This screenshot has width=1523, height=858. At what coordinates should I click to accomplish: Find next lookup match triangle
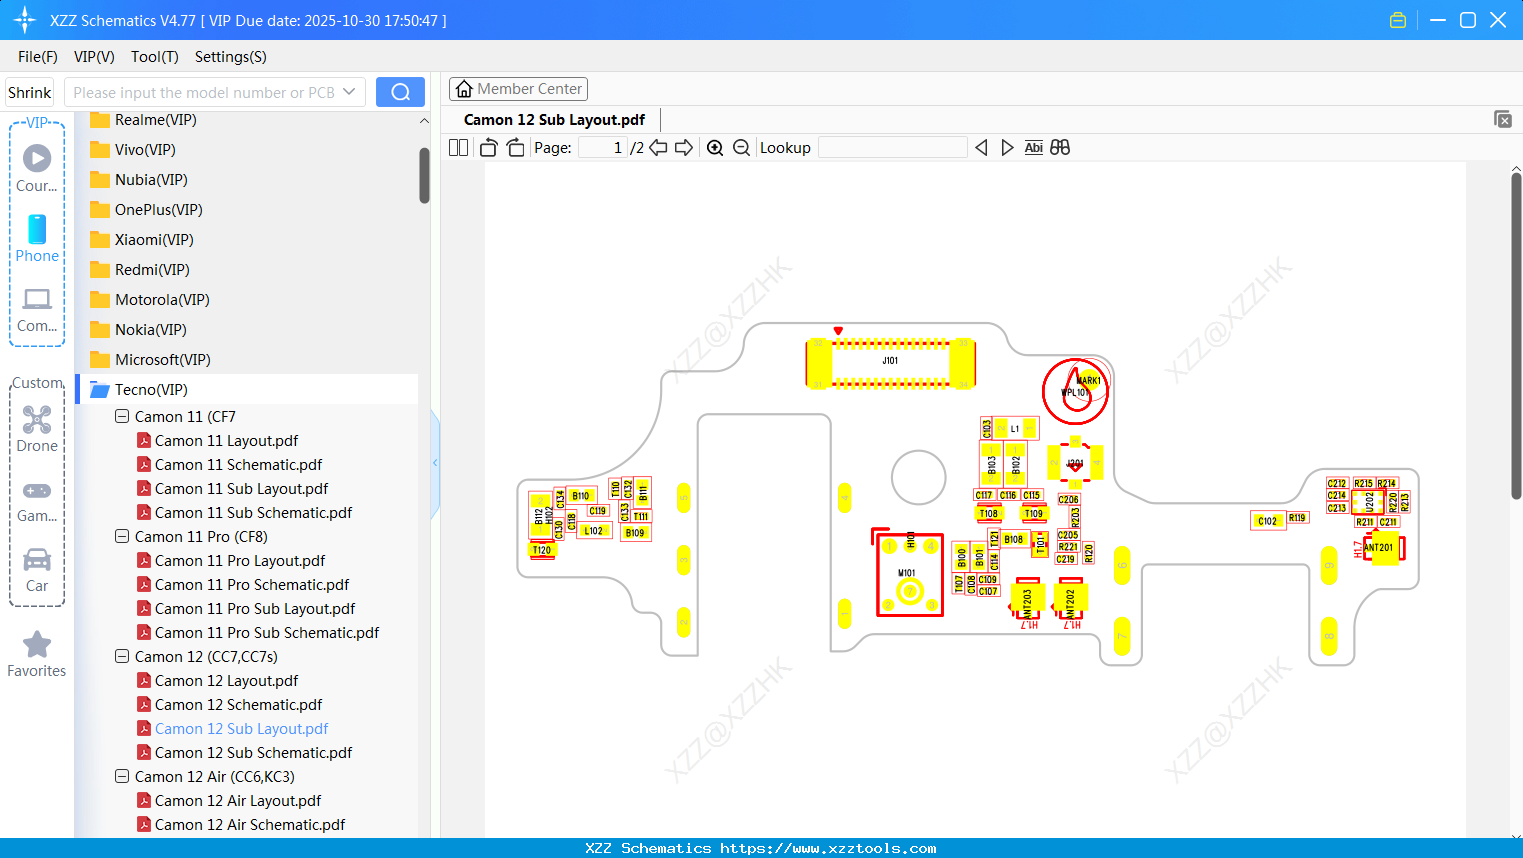tap(1007, 148)
